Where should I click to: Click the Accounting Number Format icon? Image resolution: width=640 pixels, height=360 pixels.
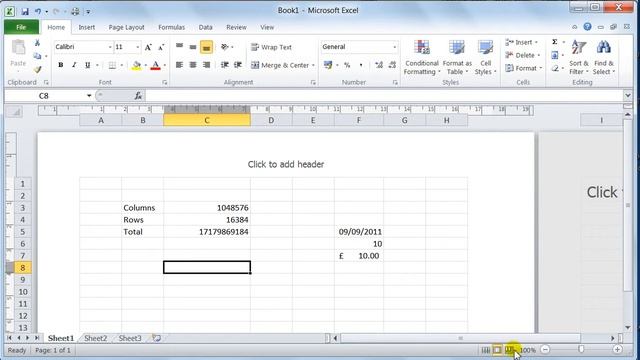(x=328, y=65)
